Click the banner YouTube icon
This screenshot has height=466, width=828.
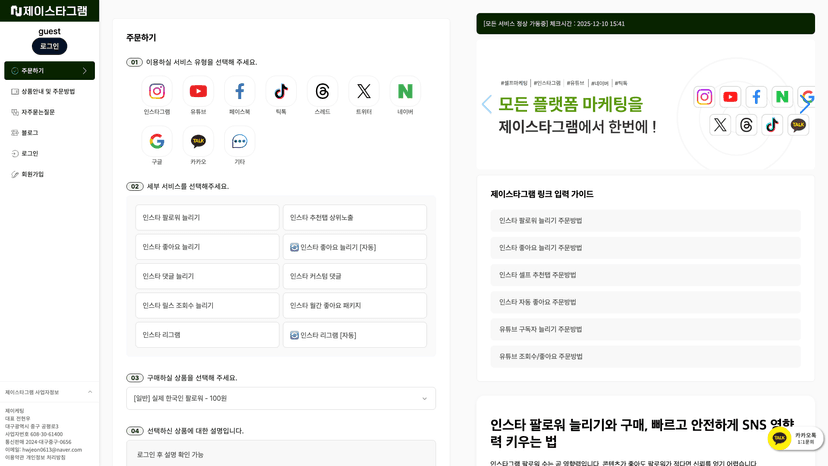pos(730,97)
